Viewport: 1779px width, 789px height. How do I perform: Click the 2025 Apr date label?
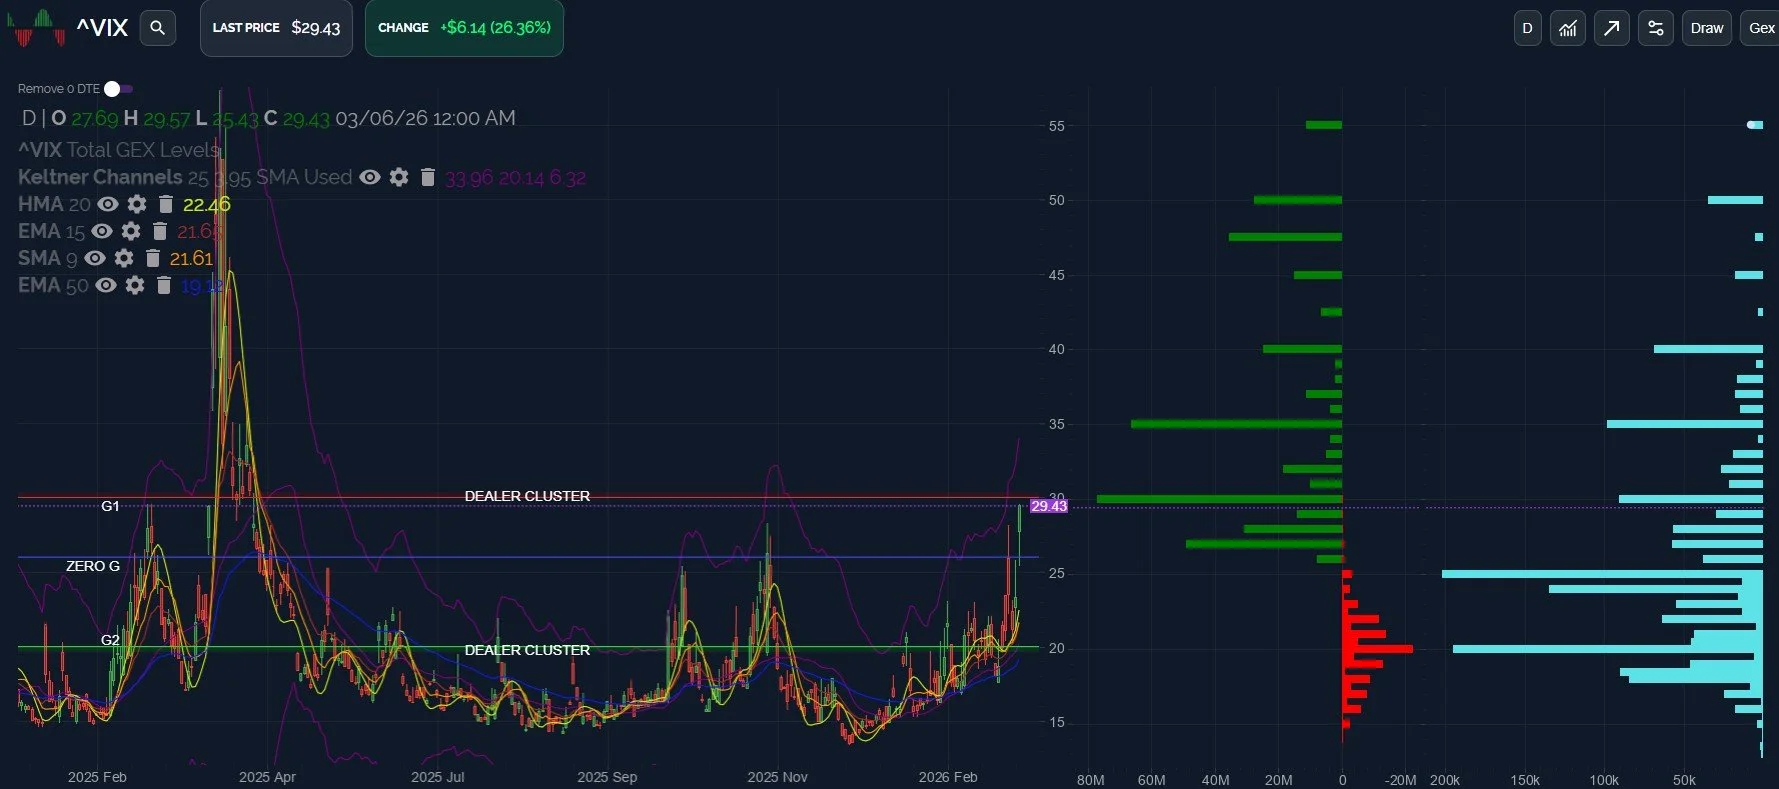[x=267, y=777]
